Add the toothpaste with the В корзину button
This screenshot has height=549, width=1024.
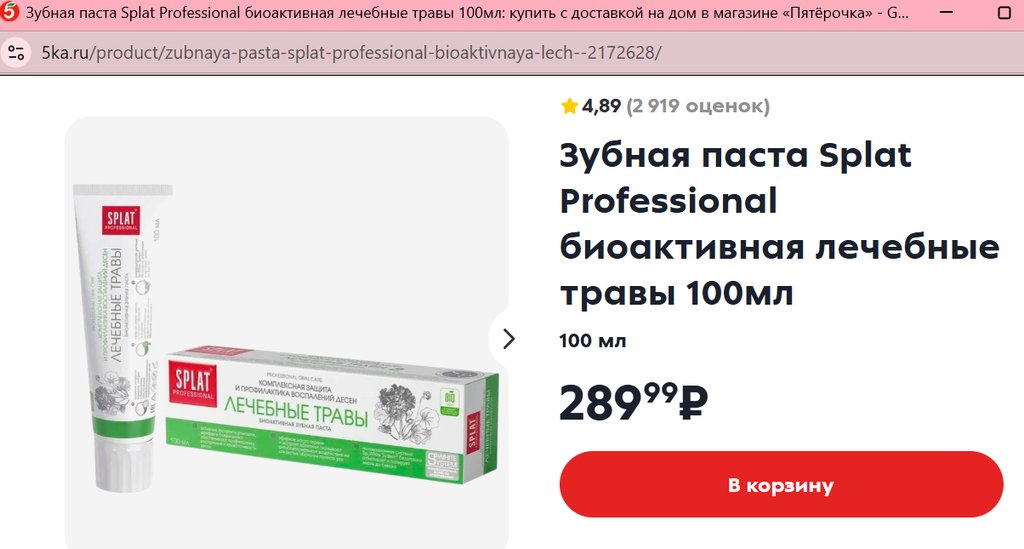pos(781,484)
